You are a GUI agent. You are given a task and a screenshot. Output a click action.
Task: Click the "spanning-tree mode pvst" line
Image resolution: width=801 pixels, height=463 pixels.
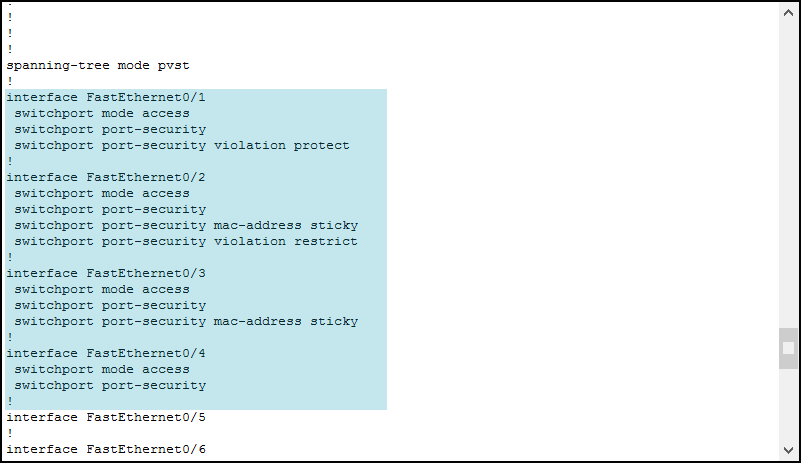(98, 65)
